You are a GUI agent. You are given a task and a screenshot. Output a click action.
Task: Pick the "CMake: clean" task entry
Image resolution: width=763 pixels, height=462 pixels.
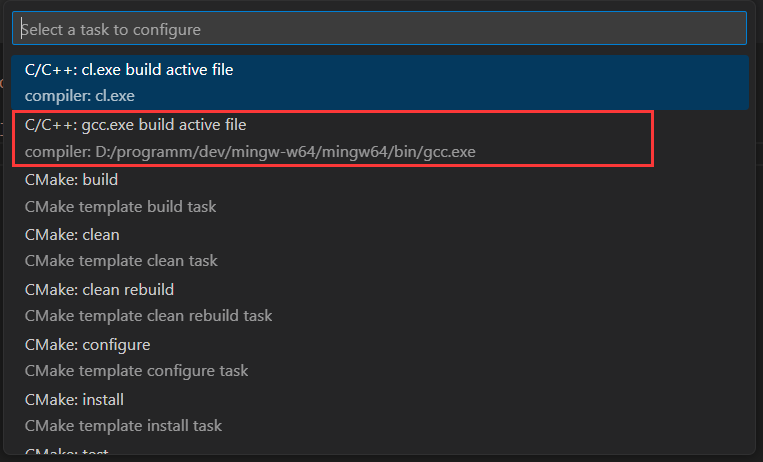click(72, 235)
